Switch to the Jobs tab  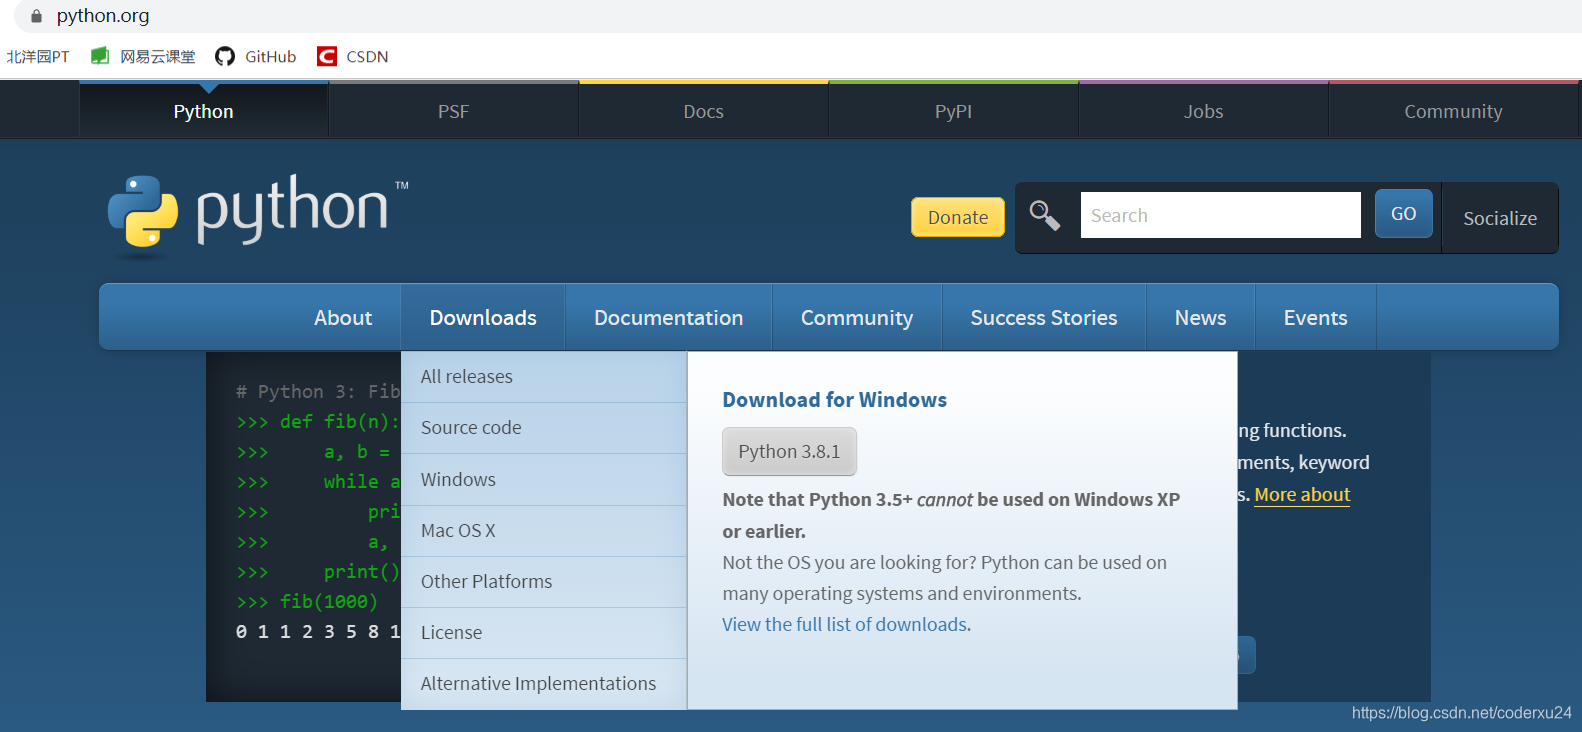pos(1203,111)
